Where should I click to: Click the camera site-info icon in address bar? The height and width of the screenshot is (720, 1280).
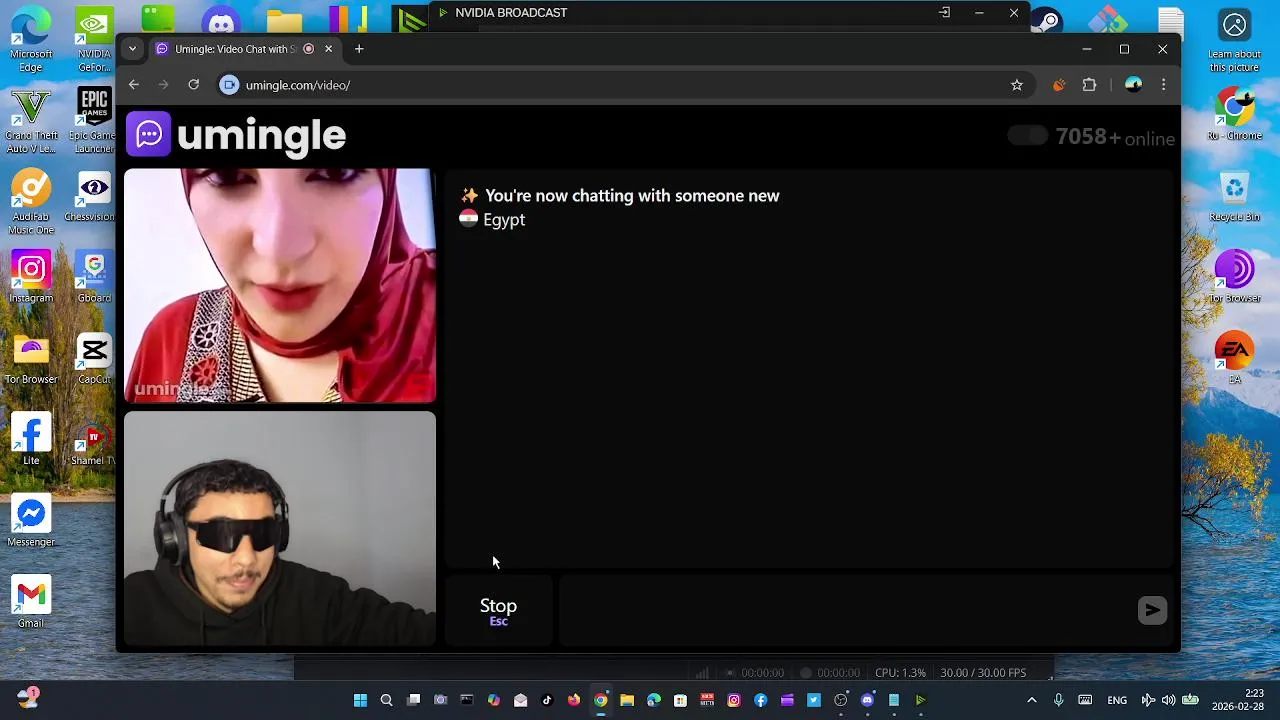point(229,85)
